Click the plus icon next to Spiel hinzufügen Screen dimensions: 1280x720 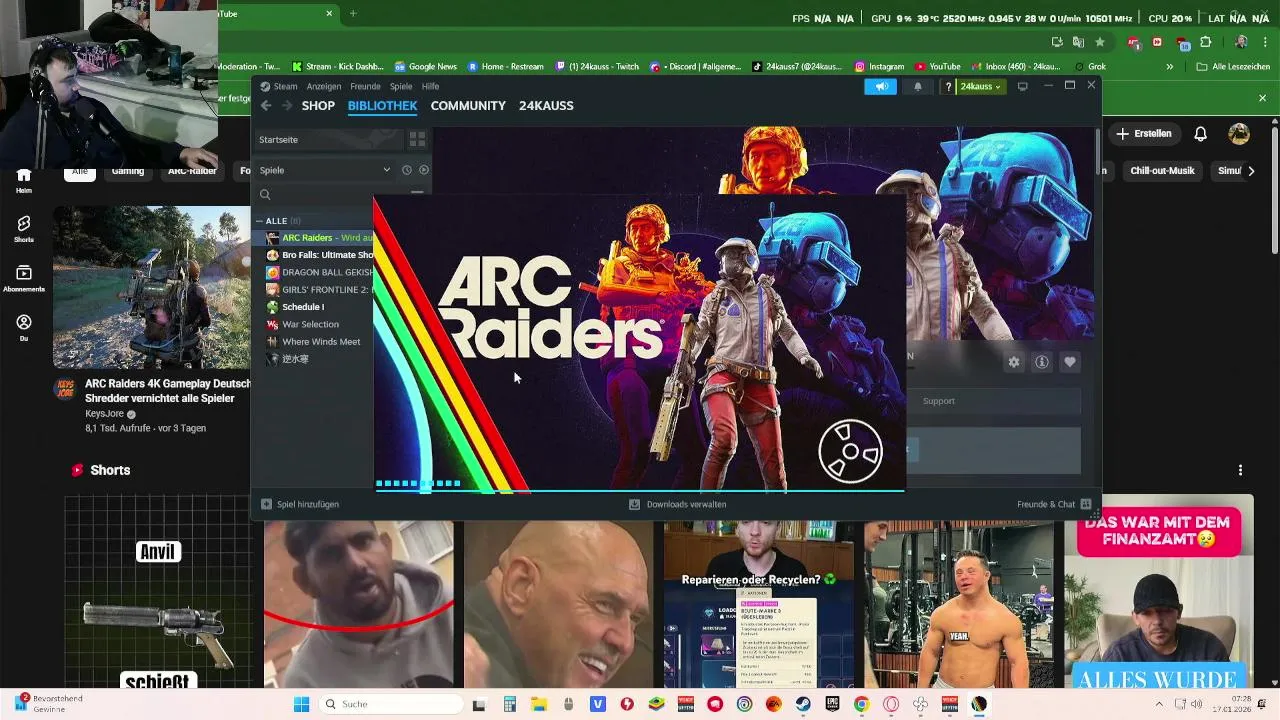click(x=266, y=504)
